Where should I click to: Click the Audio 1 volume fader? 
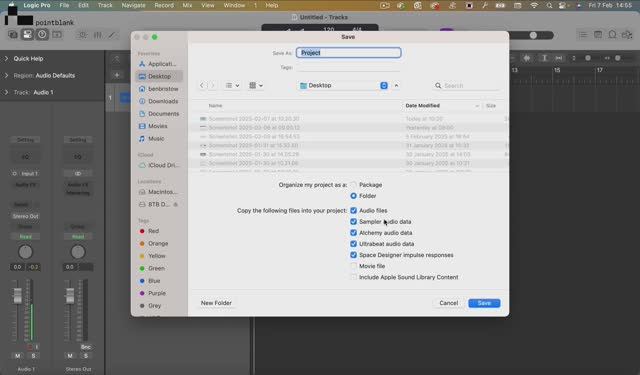point(18,295)
